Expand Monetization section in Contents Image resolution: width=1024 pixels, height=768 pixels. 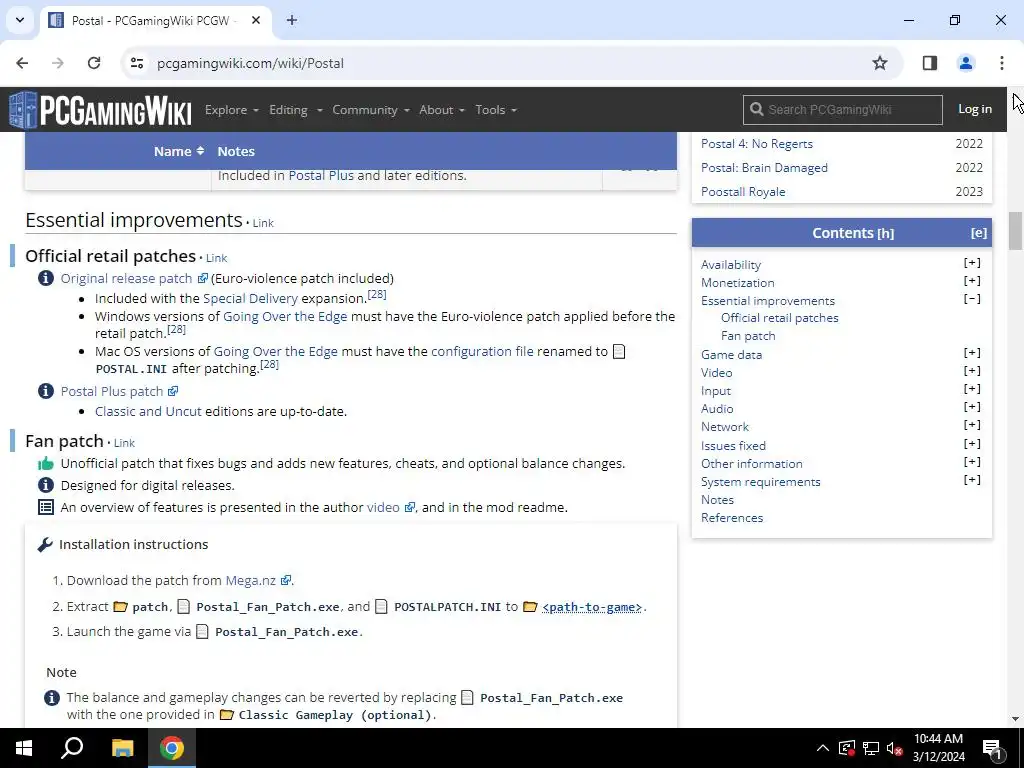point(972,281)
